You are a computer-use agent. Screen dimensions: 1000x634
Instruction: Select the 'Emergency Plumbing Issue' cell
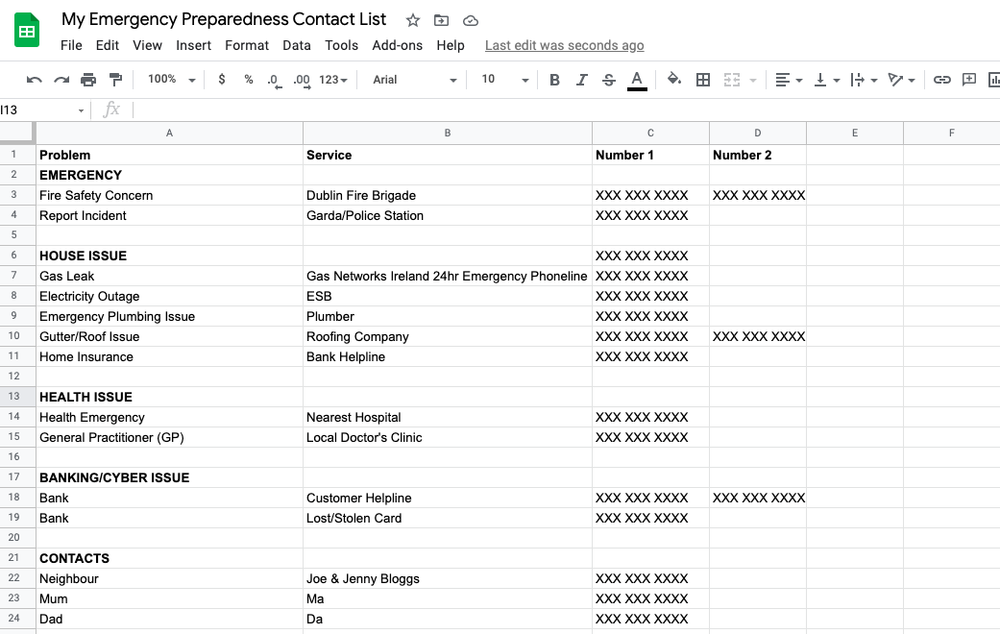pyautogui.click(x=169, y=316)
